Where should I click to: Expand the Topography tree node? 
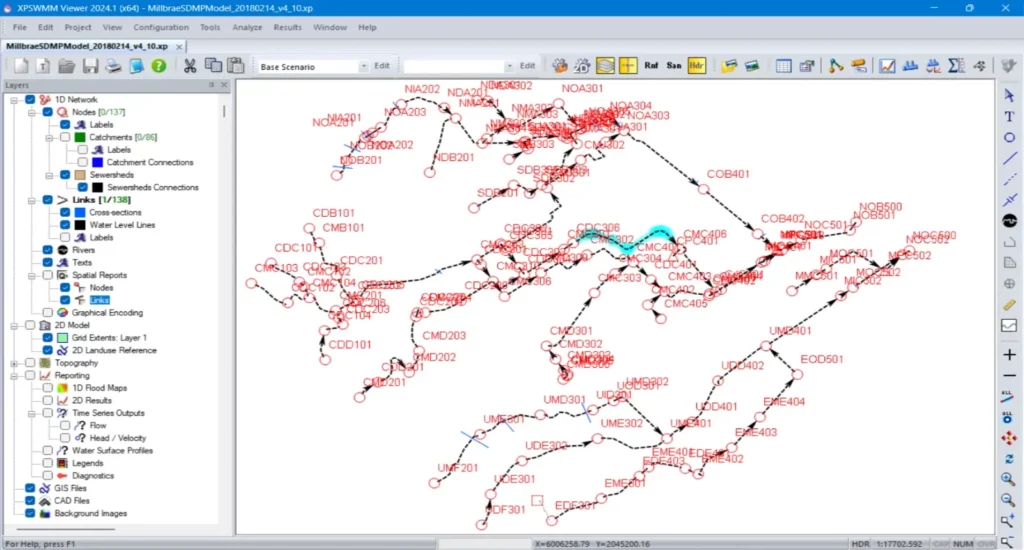coord(14,363)
